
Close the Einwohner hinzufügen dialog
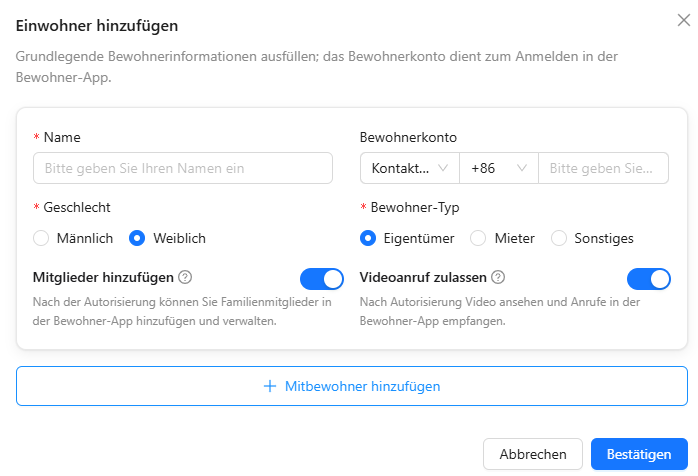coord(683,20)
